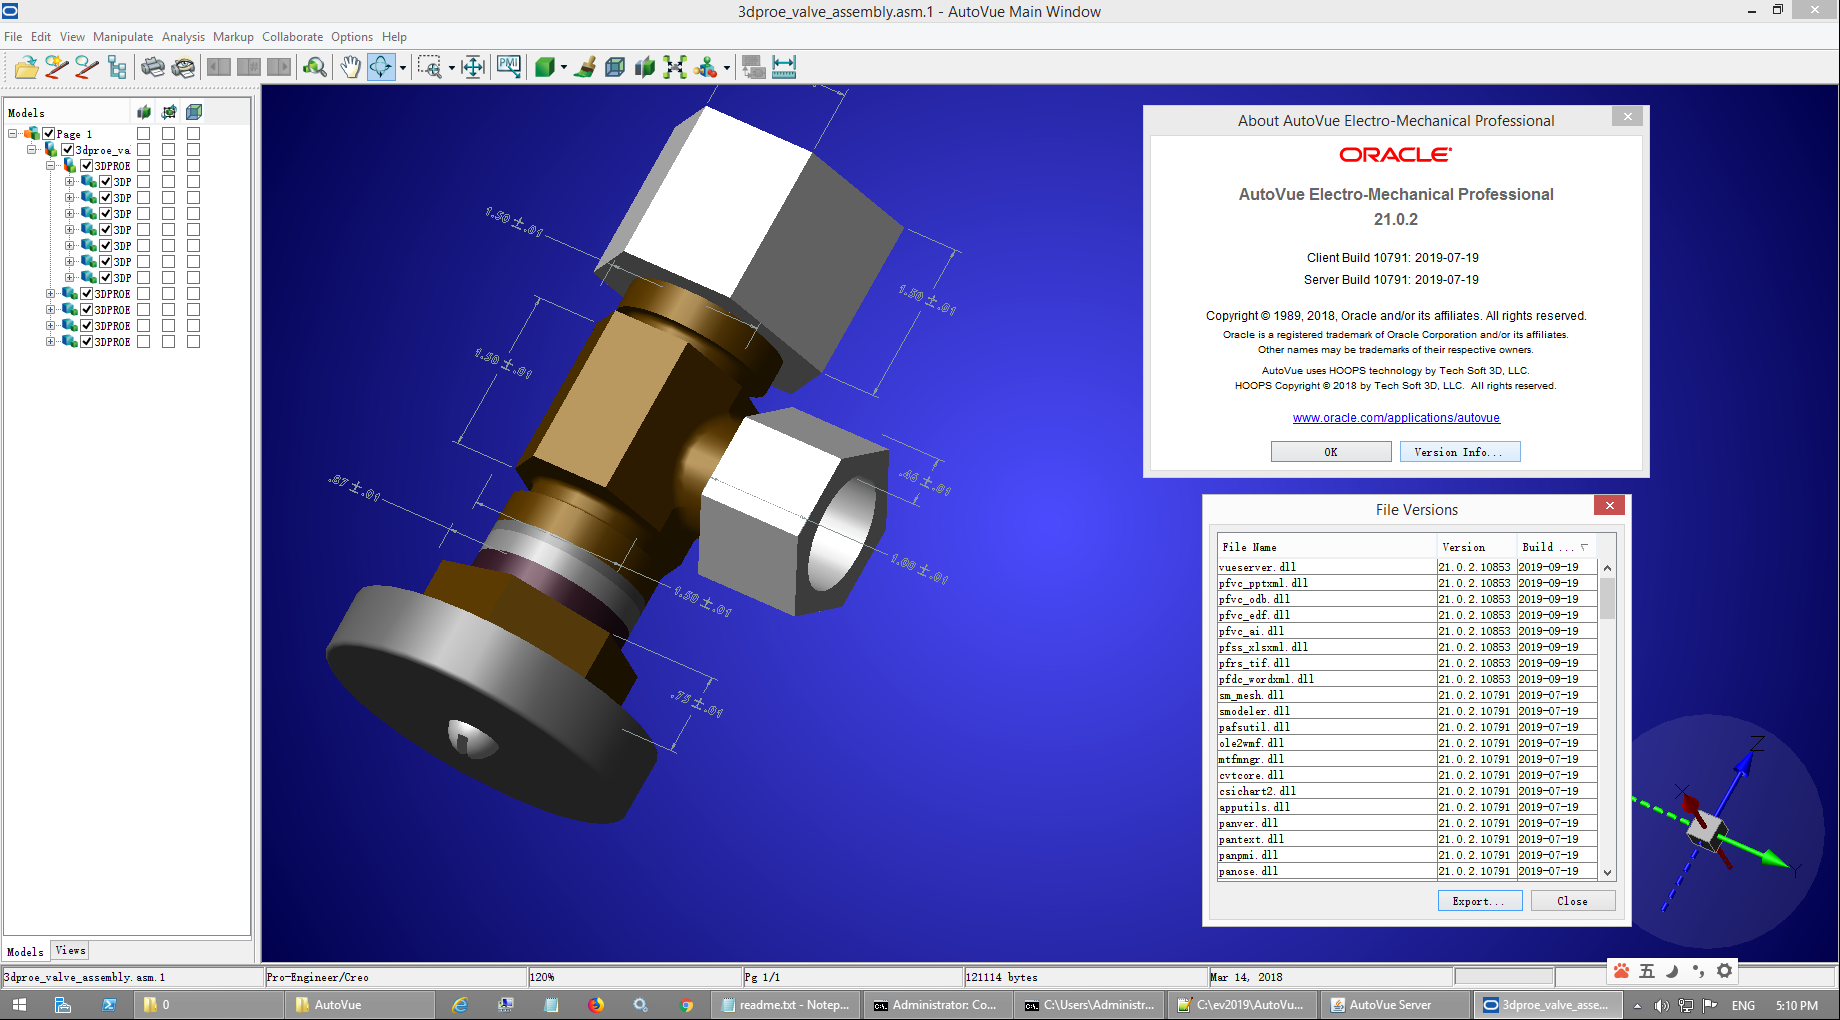This screenshot has width=1840, height=1020.
Task: Click the Zoom Fit arrows icon
Action: (472, 67)
